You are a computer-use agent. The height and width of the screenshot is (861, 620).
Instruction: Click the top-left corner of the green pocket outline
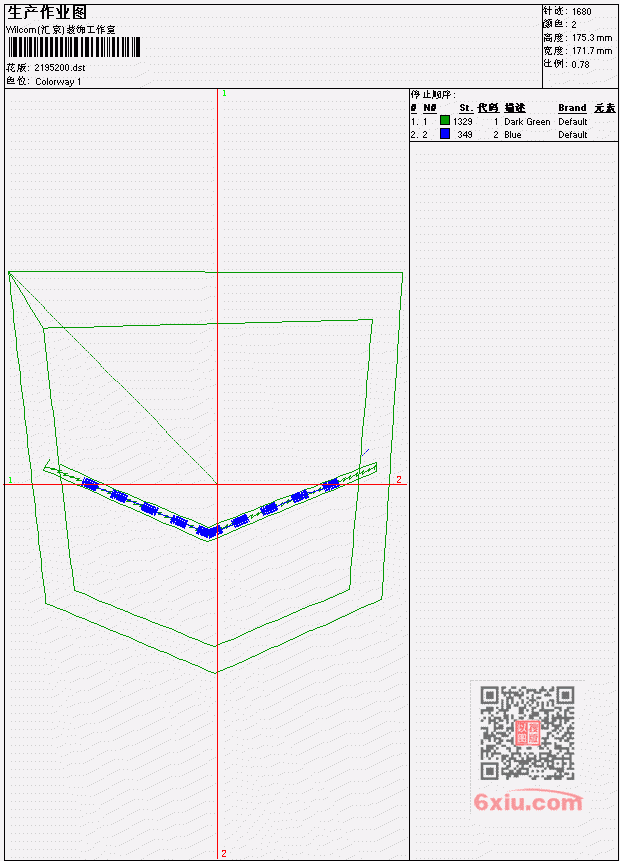click(x=9, y=272)
